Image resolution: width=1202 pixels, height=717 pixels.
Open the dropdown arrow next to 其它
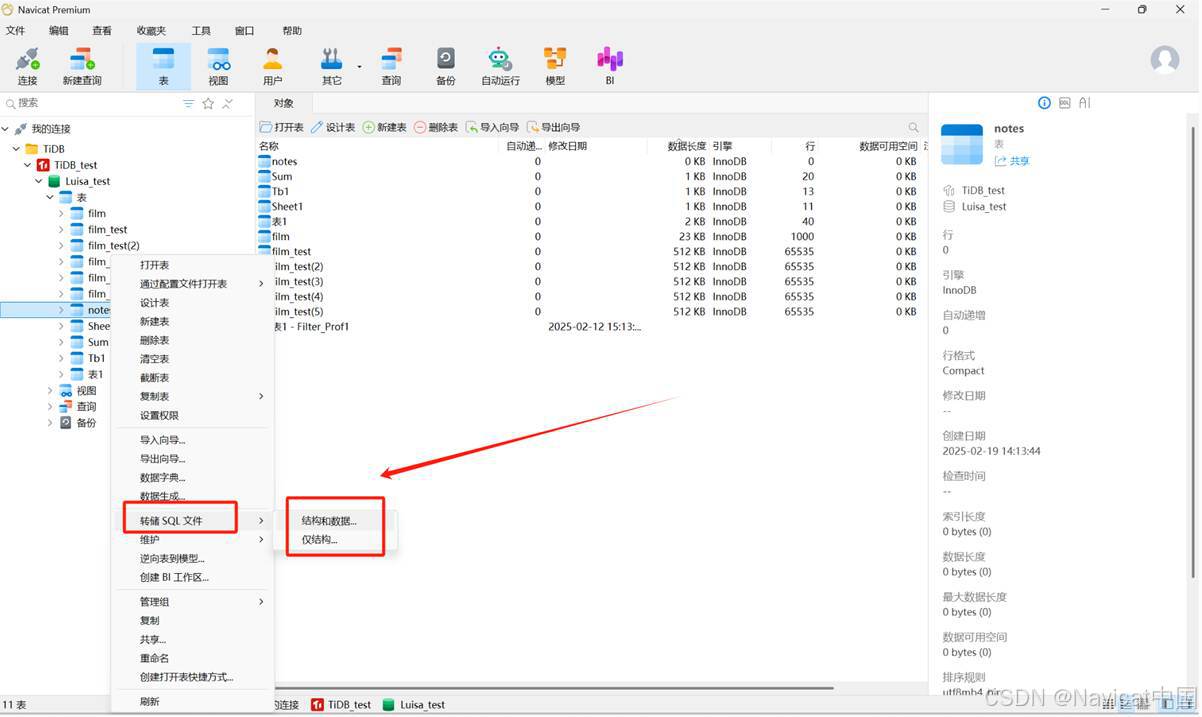tap(359, 67)
